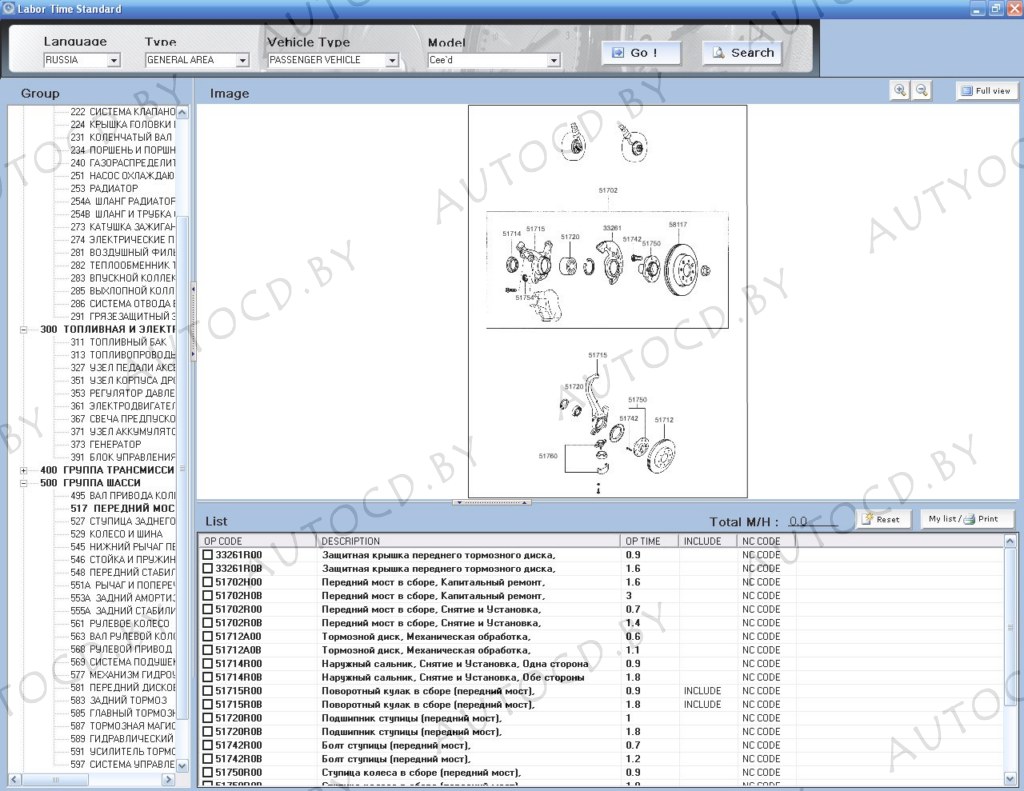Open the Language dropdown
The image size is (1024, 791).
pos(113,60)
